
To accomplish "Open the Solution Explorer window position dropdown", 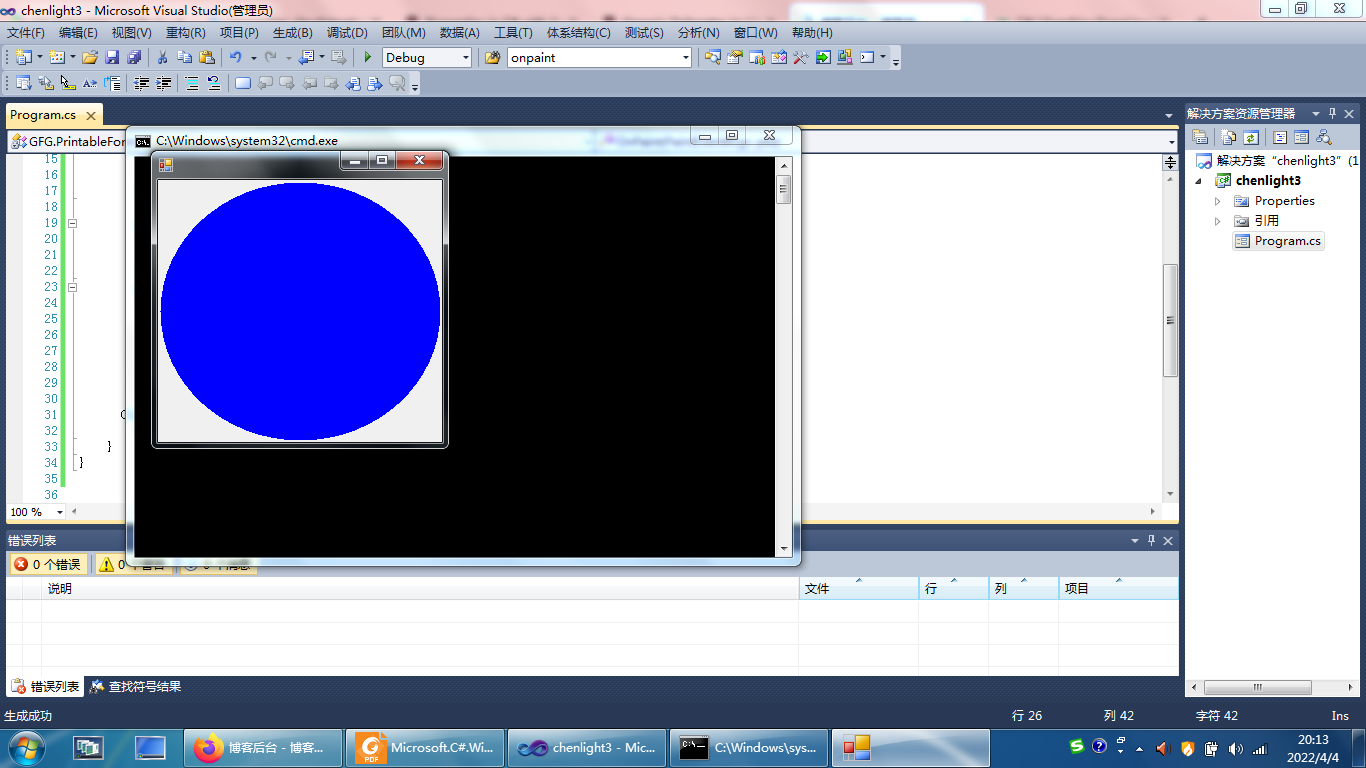I will tap(1316, 114).
